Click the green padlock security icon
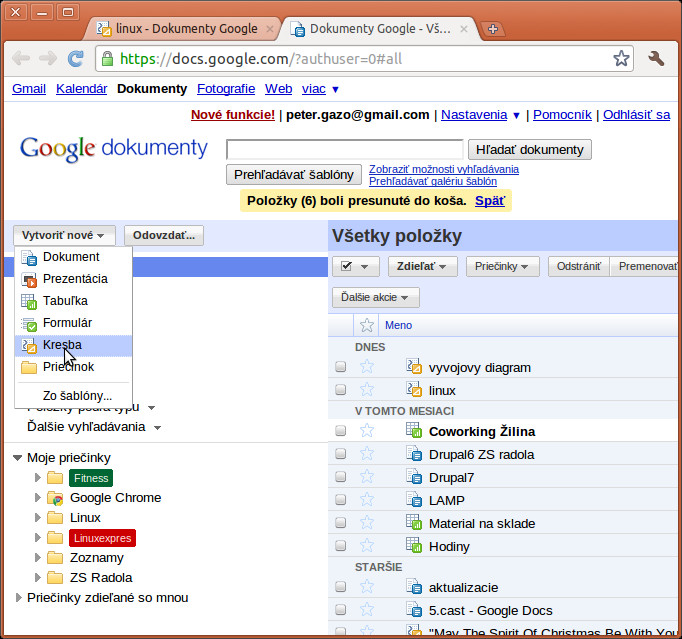Image resolution: width=682 pixels, height=639 pixels. tap(107, 58)
